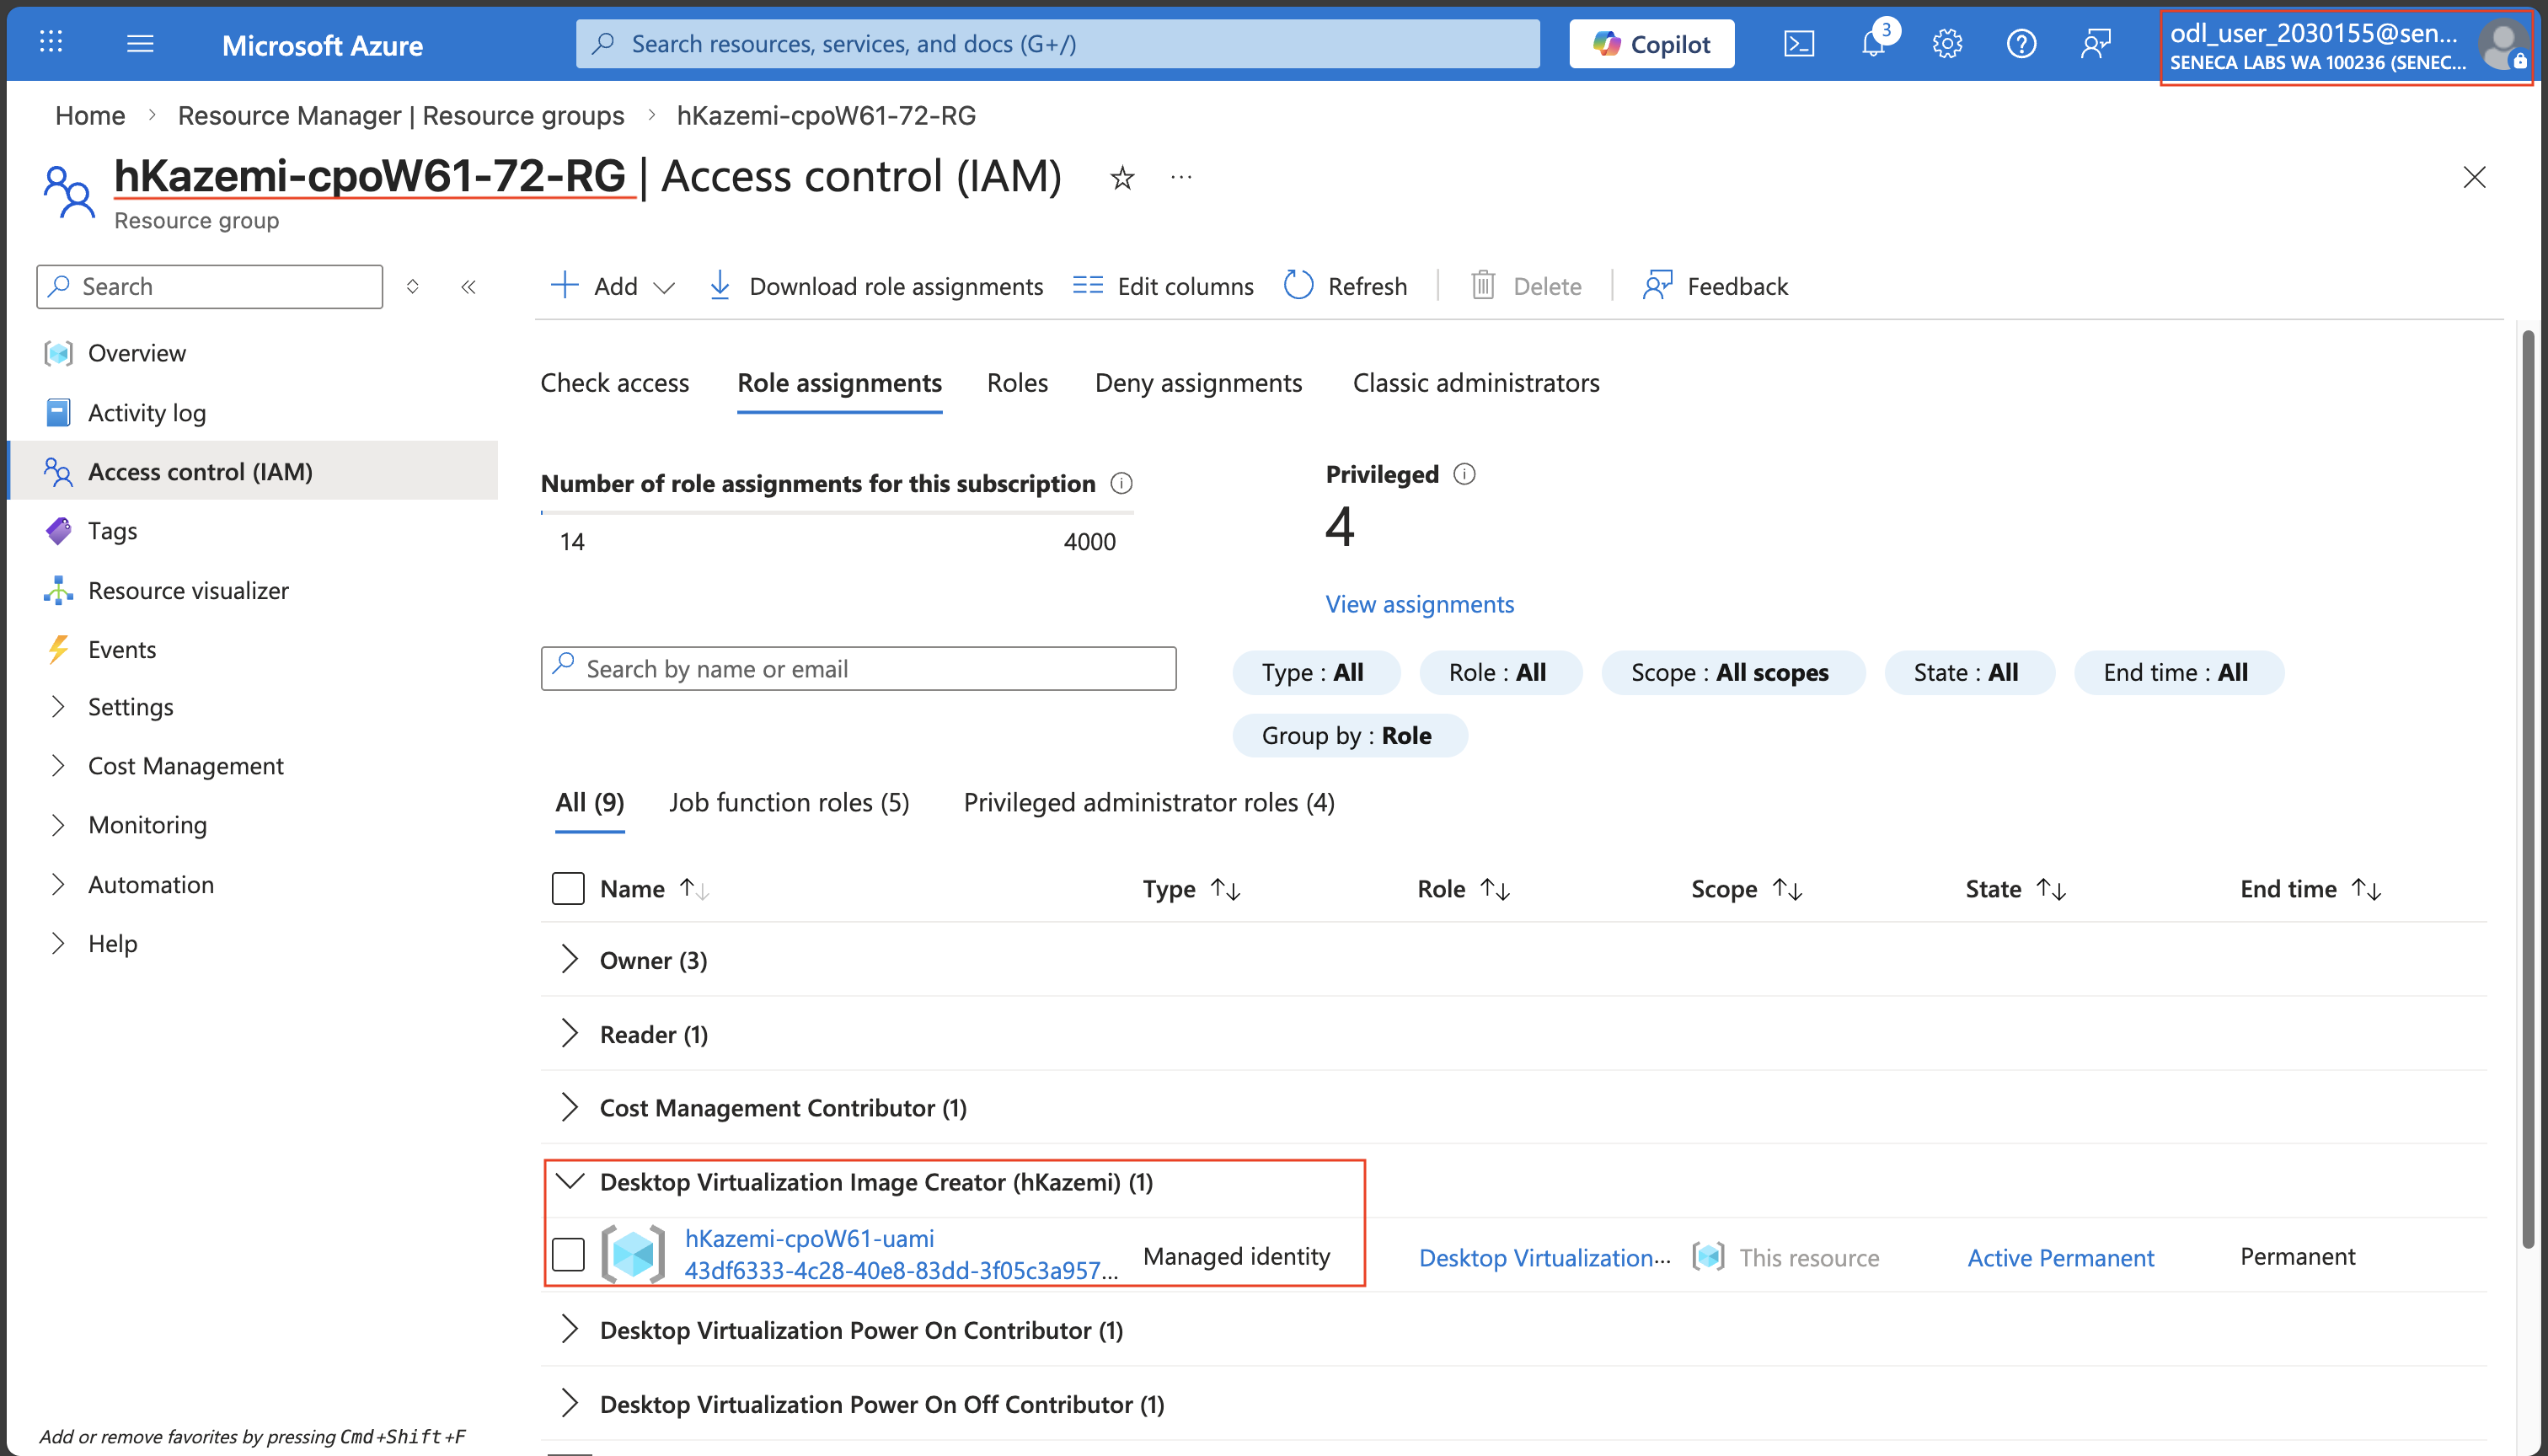Click the hKazemi-cpoW61-uami managed identity icon

click(633, 1254)
